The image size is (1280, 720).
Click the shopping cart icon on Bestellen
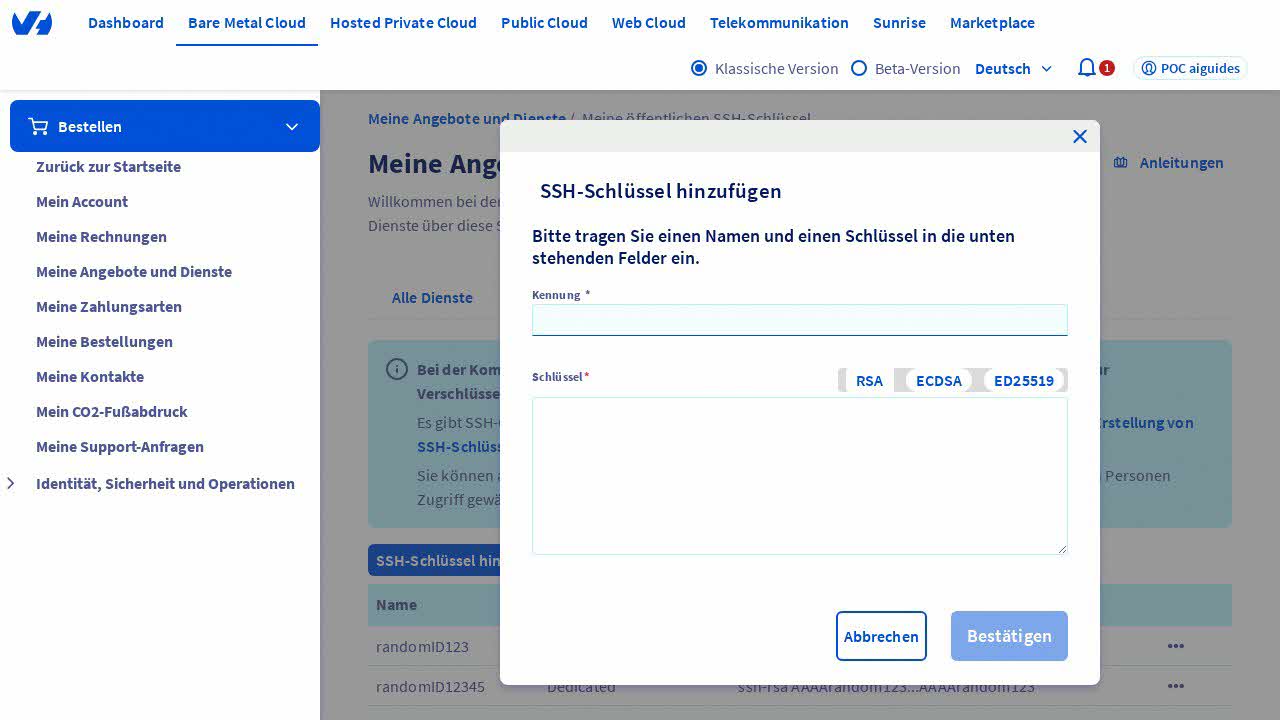coord(39,126)
